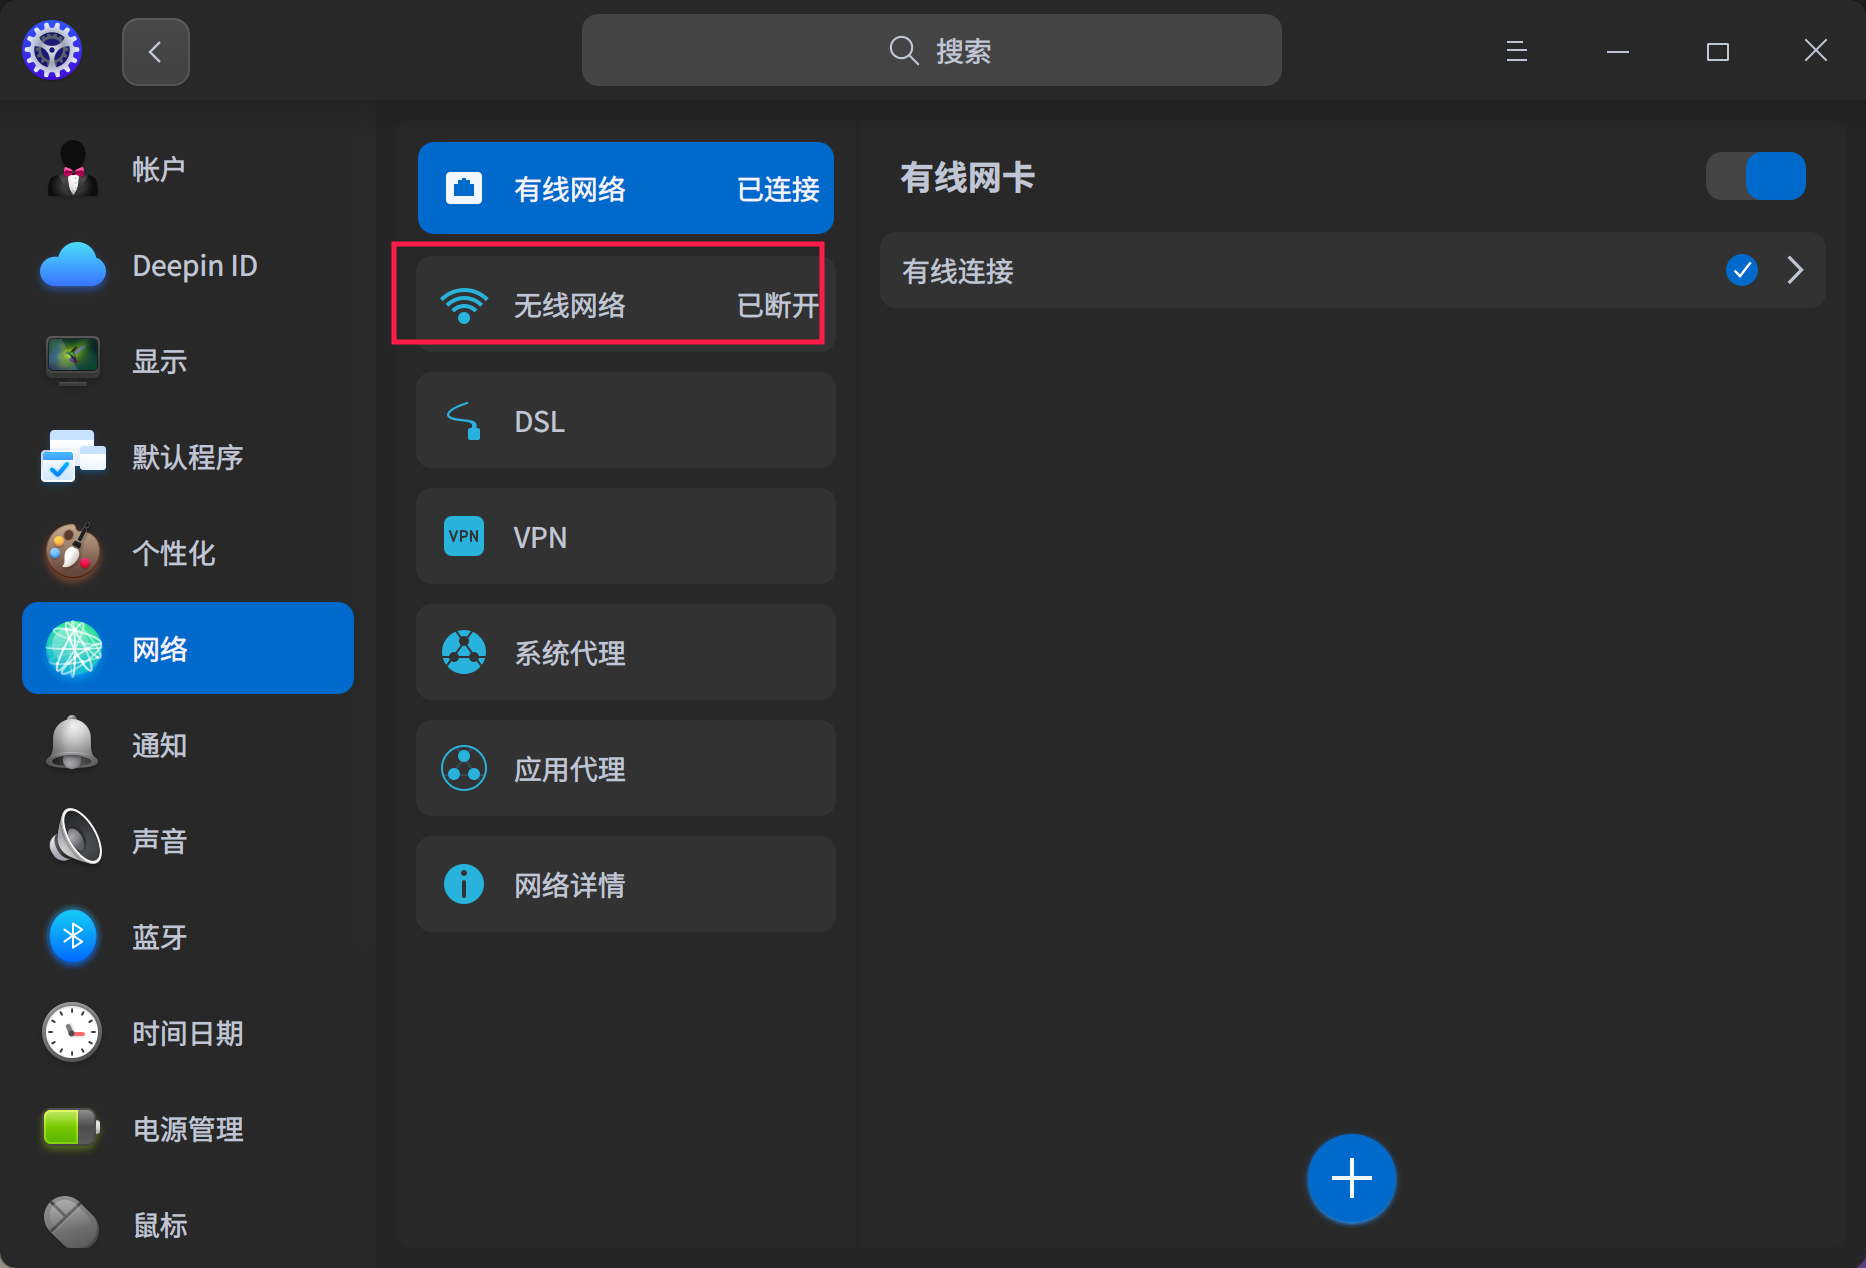The image size is (1866, 1268).
Task: Open the hamburger main menu
Action: point(1517,51)
